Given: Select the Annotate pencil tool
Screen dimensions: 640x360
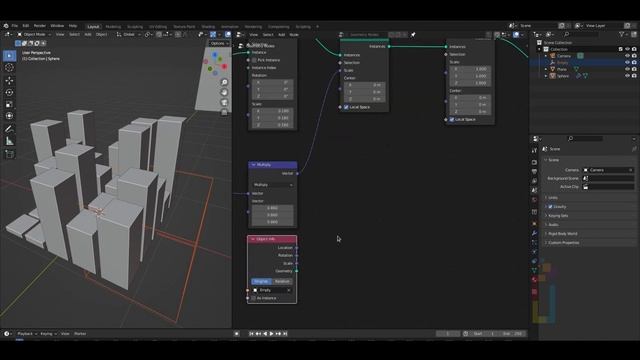Looking at the screenshot, I should [9, 129].
